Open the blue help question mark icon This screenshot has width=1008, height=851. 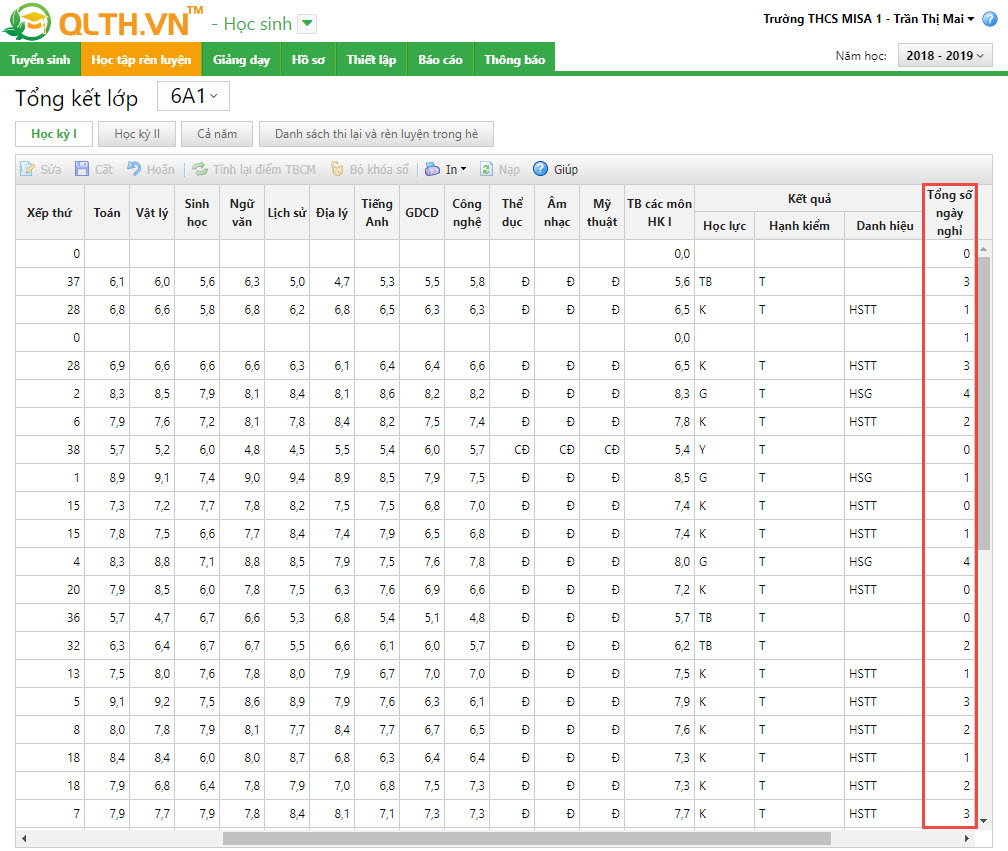click(990, 19)
